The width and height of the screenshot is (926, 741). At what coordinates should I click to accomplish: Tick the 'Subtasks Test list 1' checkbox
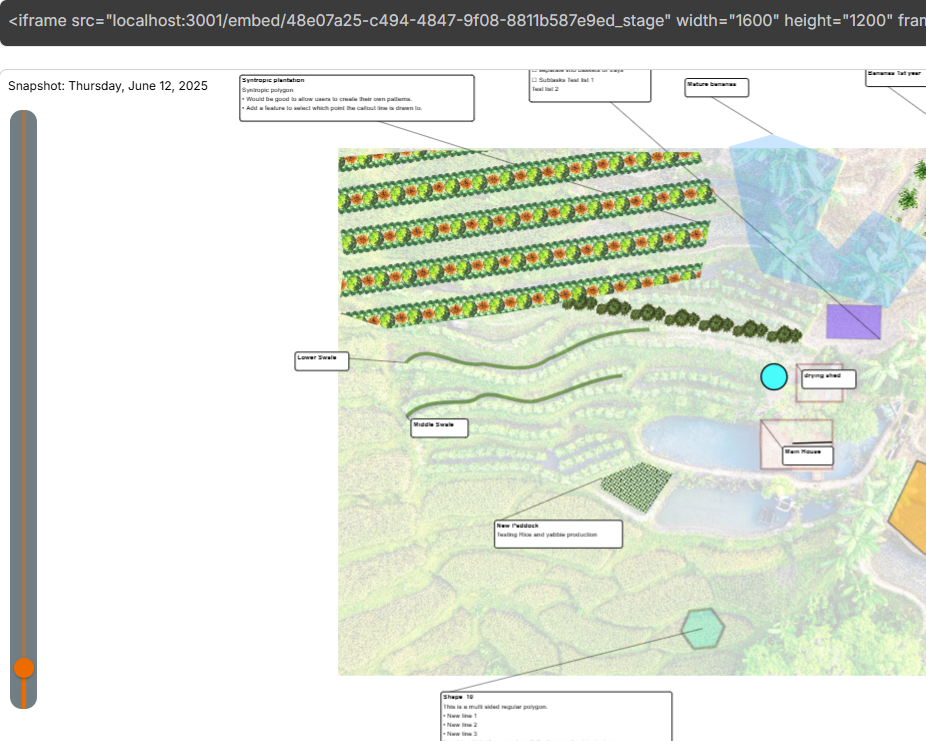pos(534,79)
